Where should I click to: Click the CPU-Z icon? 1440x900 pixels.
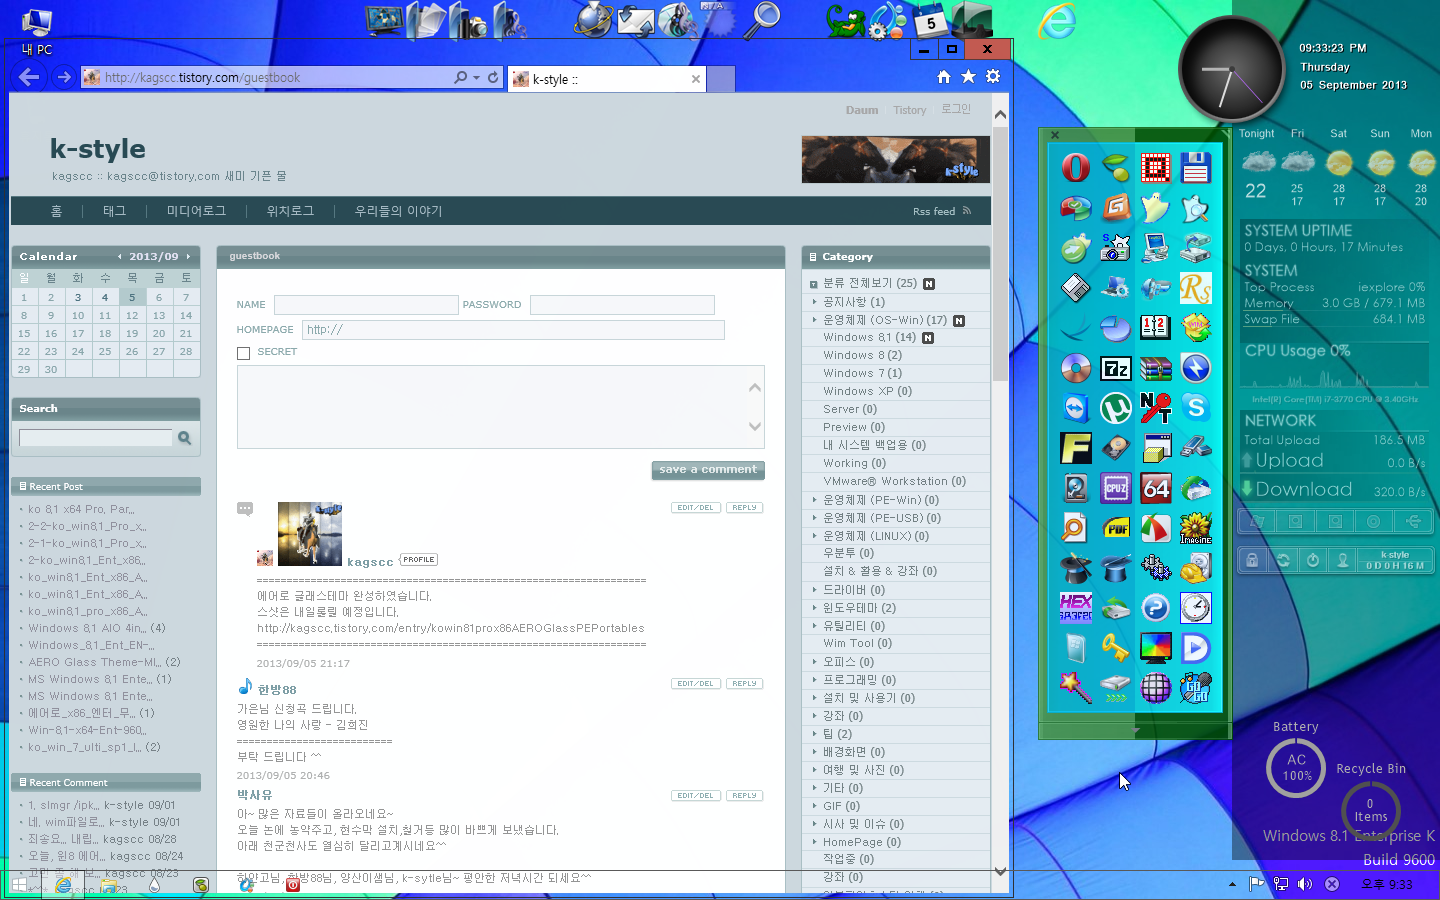(1116, 488)
